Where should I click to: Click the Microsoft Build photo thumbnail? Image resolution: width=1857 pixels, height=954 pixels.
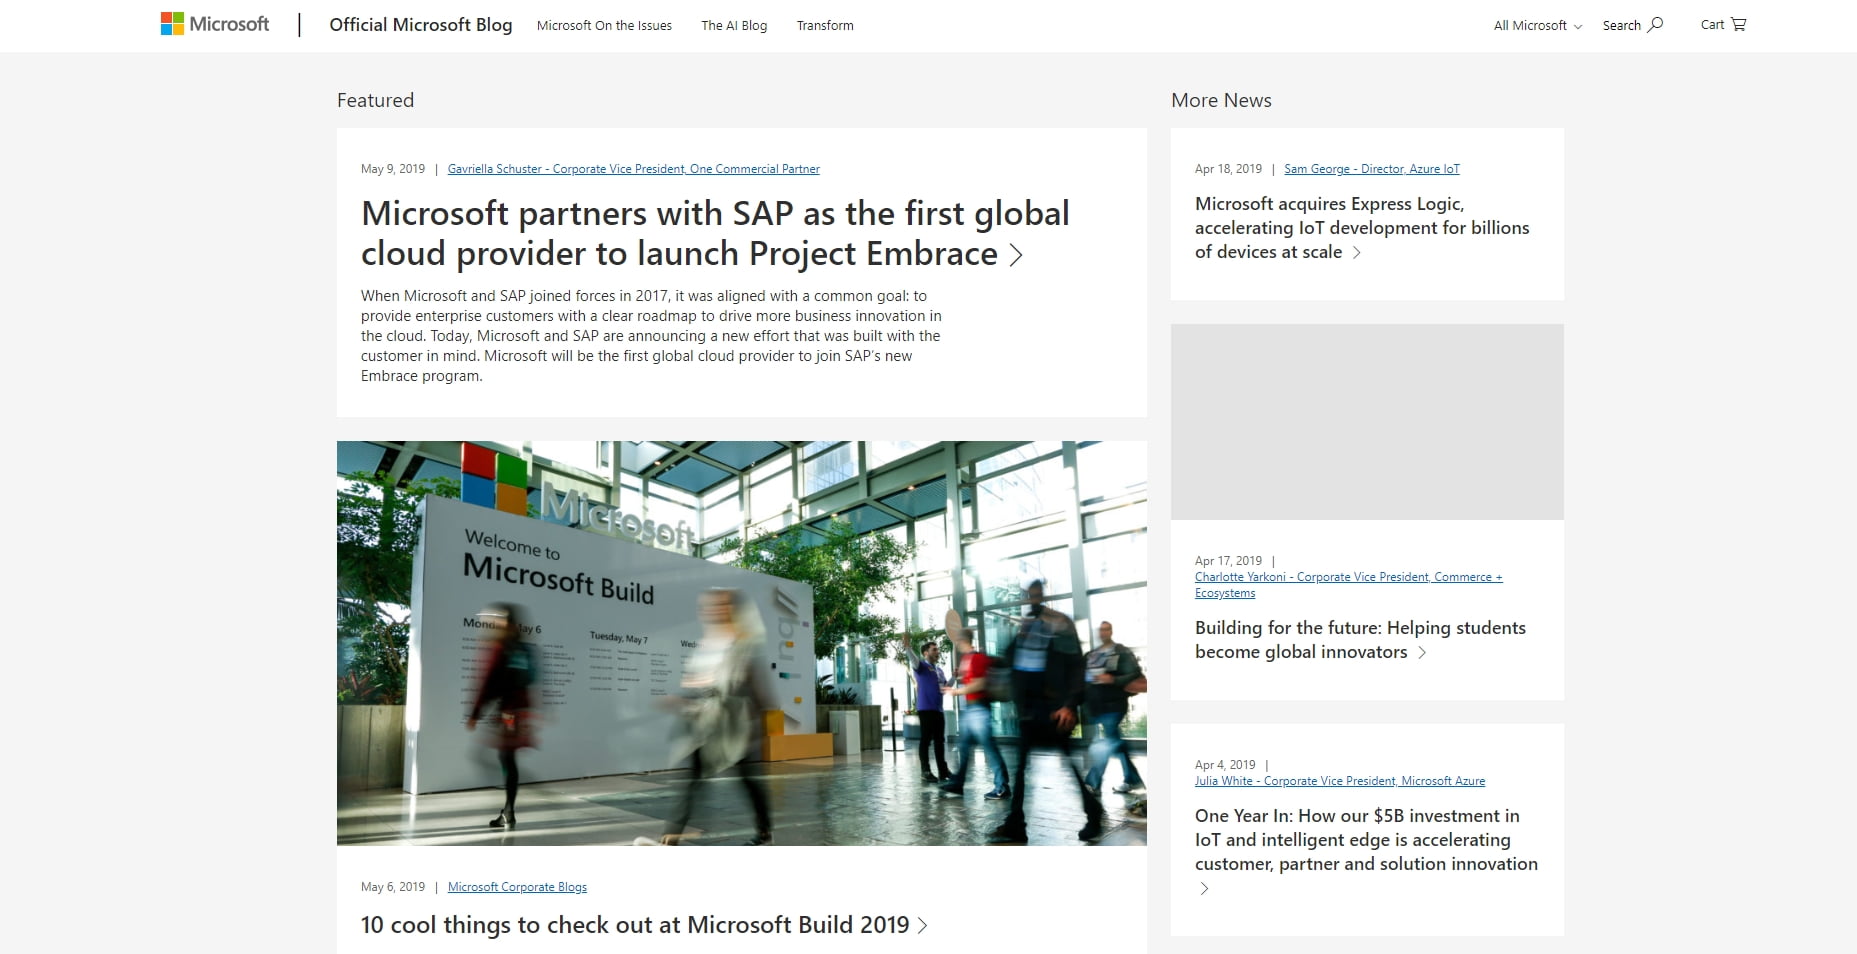(742, 643)
